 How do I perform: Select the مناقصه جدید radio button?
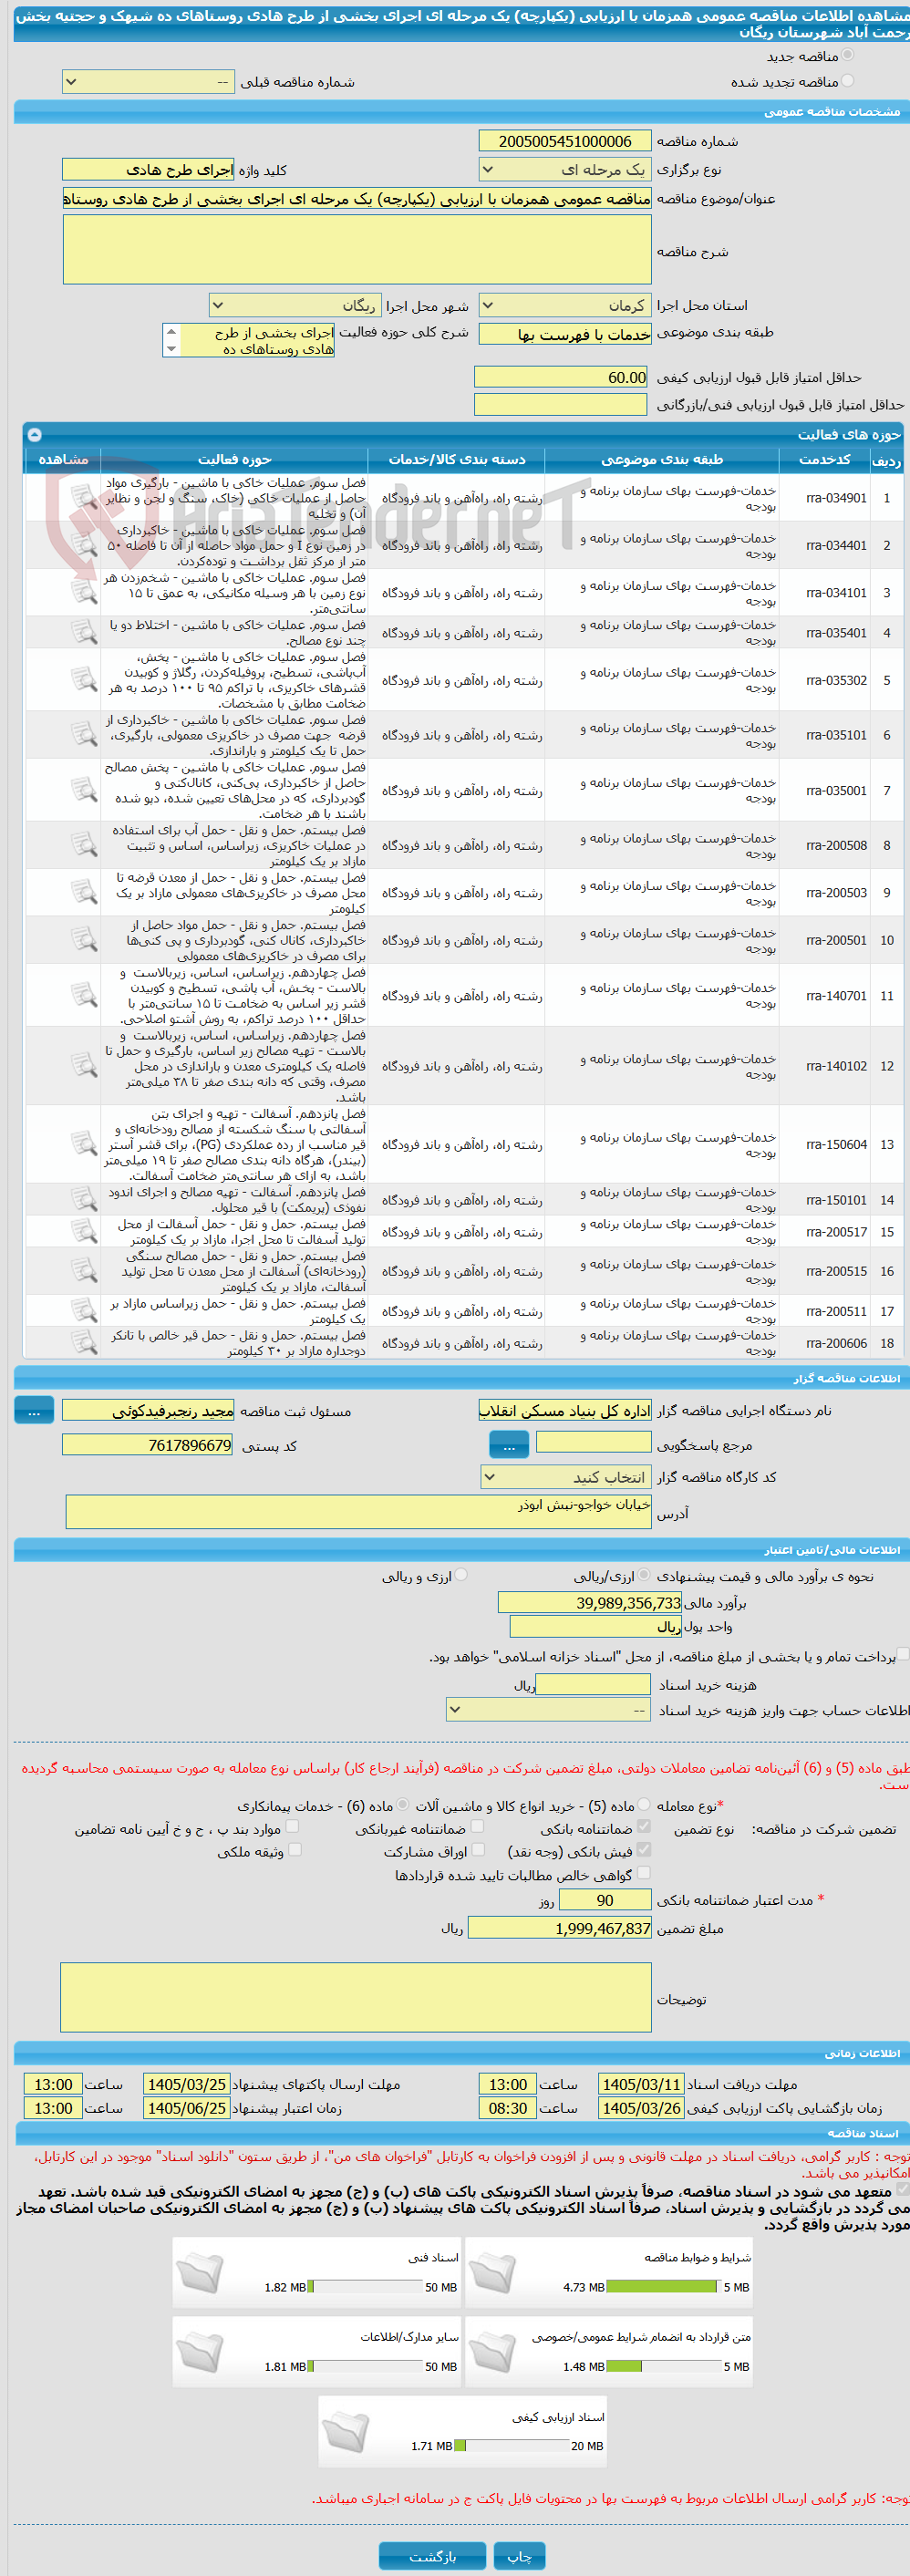point(848,56)
